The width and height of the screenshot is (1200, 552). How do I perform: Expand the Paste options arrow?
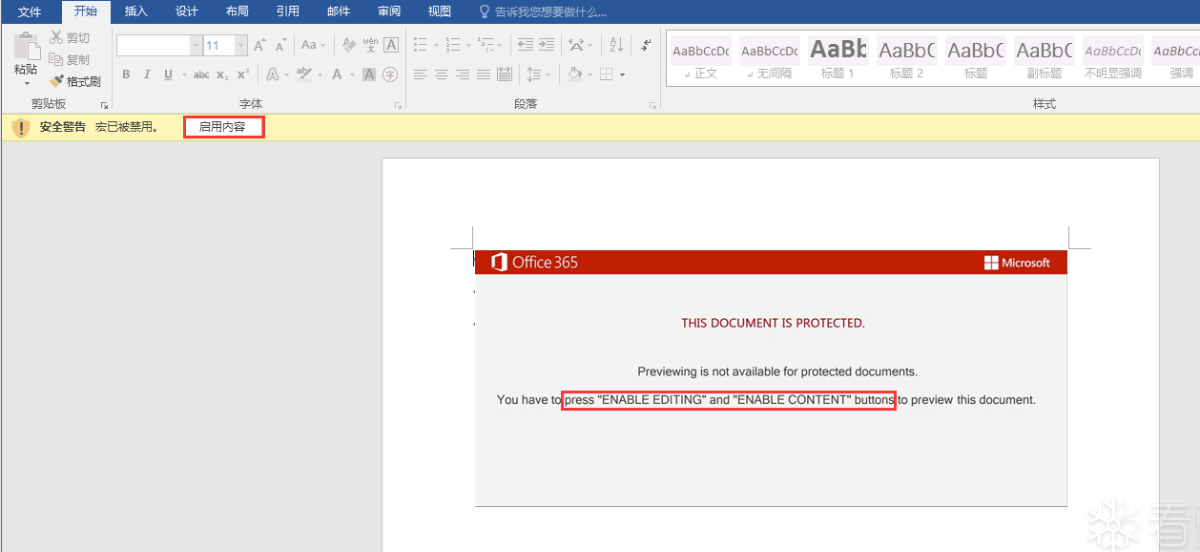pyautogui.click(x=26, y=82)
